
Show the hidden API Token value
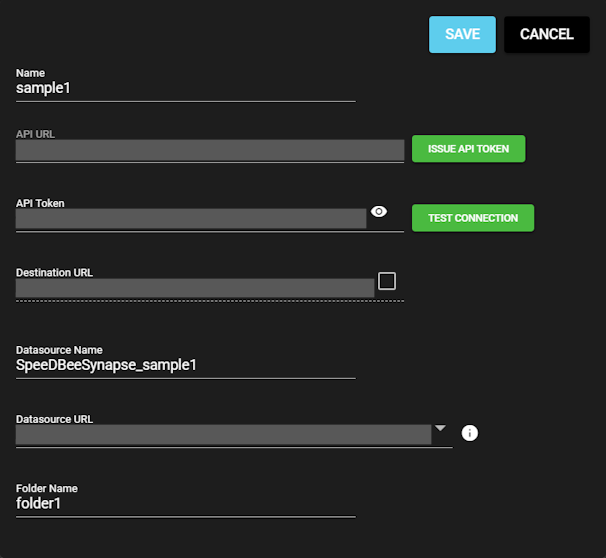tap(379, 212)
